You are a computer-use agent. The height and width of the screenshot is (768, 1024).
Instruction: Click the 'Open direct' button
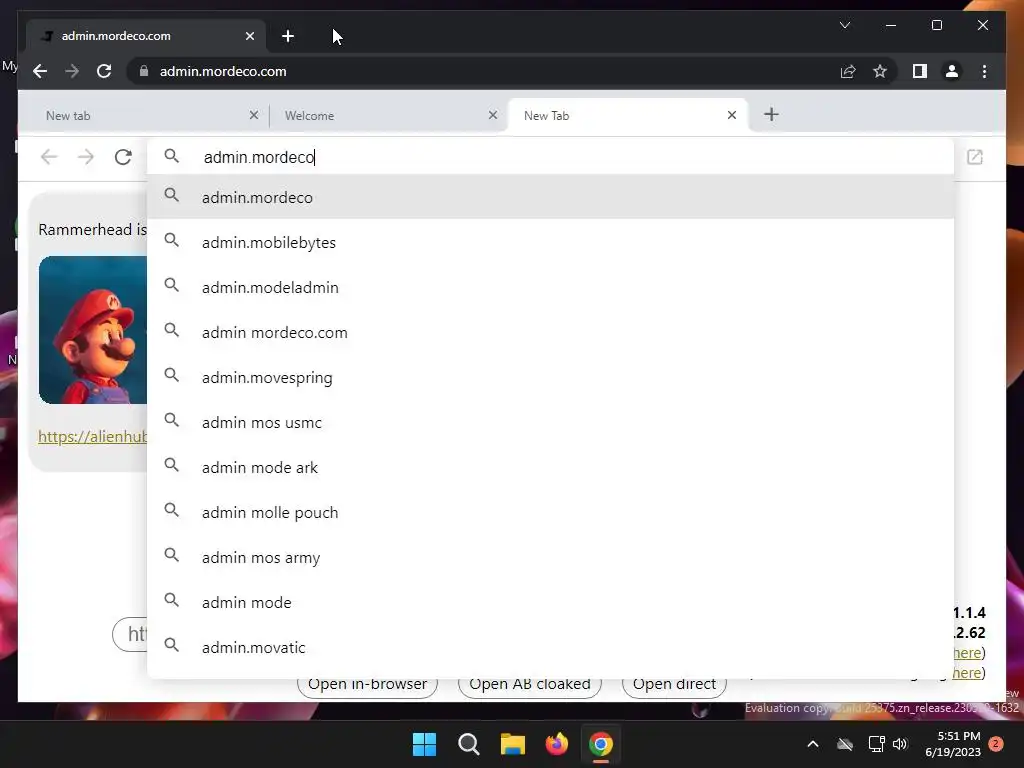tap(674, 686)
